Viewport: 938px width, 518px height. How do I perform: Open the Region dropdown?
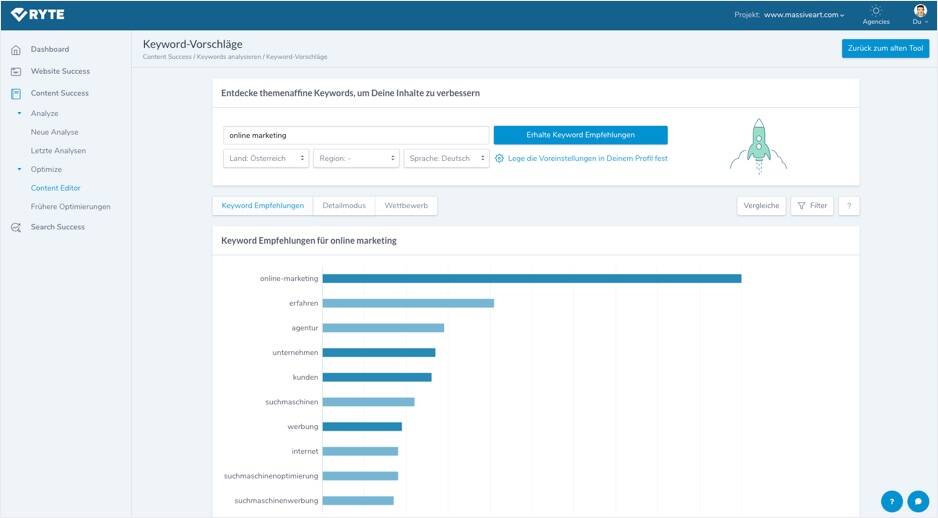click(355, 158)
